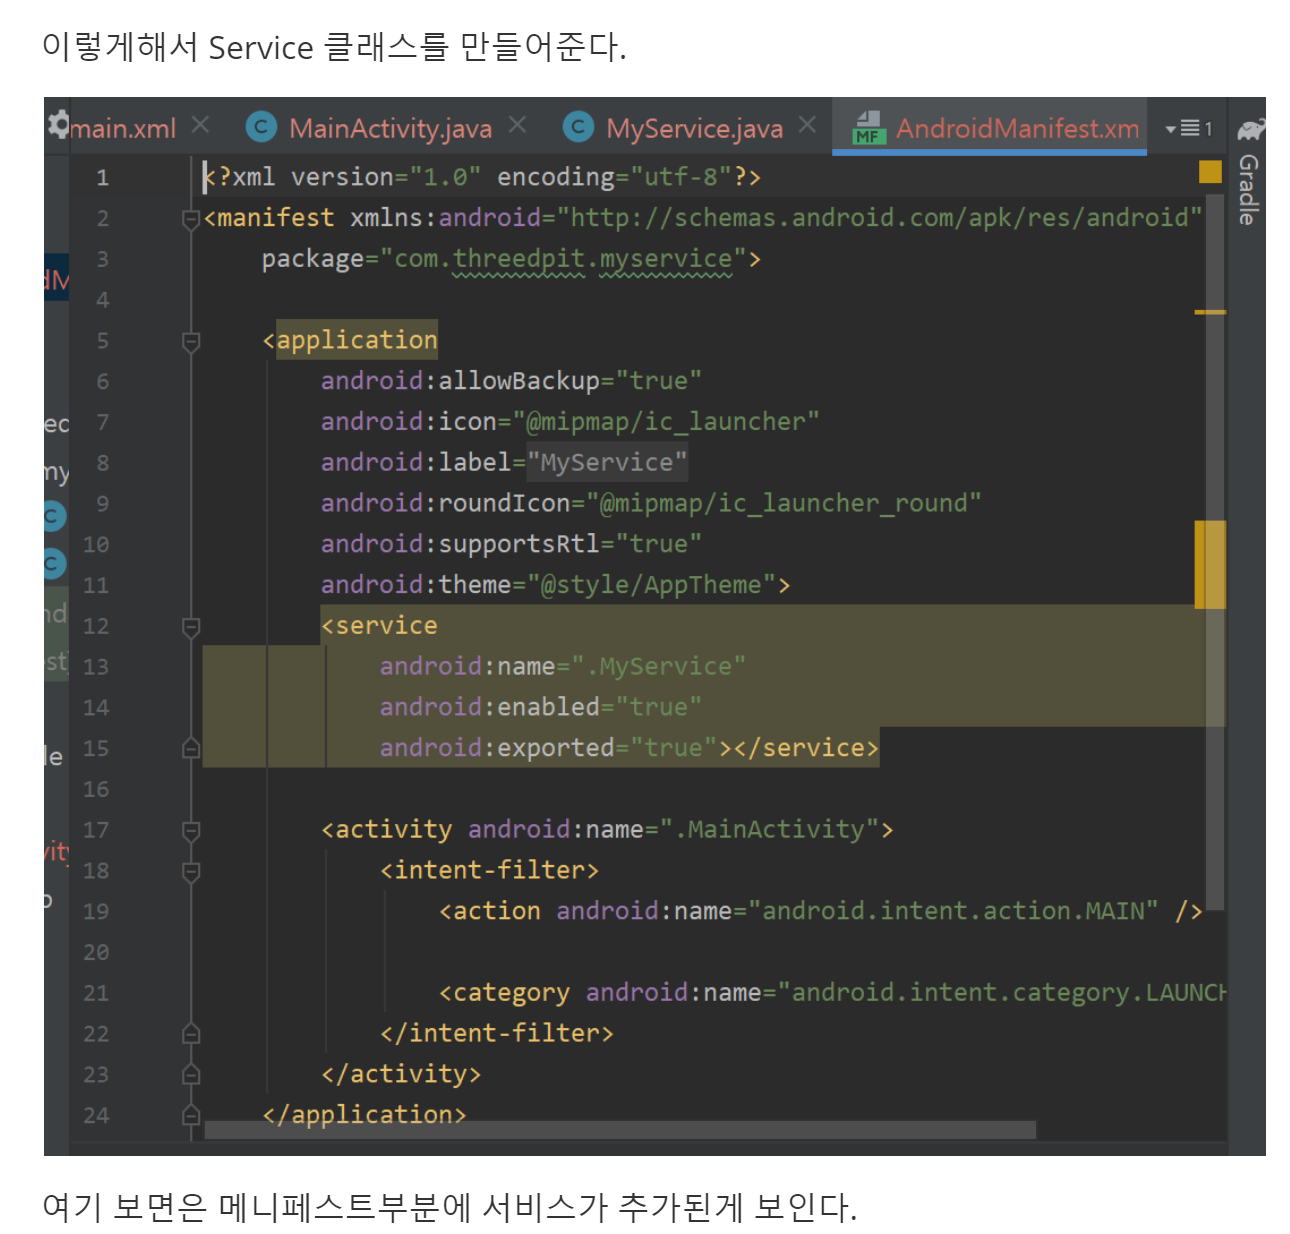Click the large yellow stripe mark near service lines
Screen dimensions: 1290x1234
pos(1210,564)
